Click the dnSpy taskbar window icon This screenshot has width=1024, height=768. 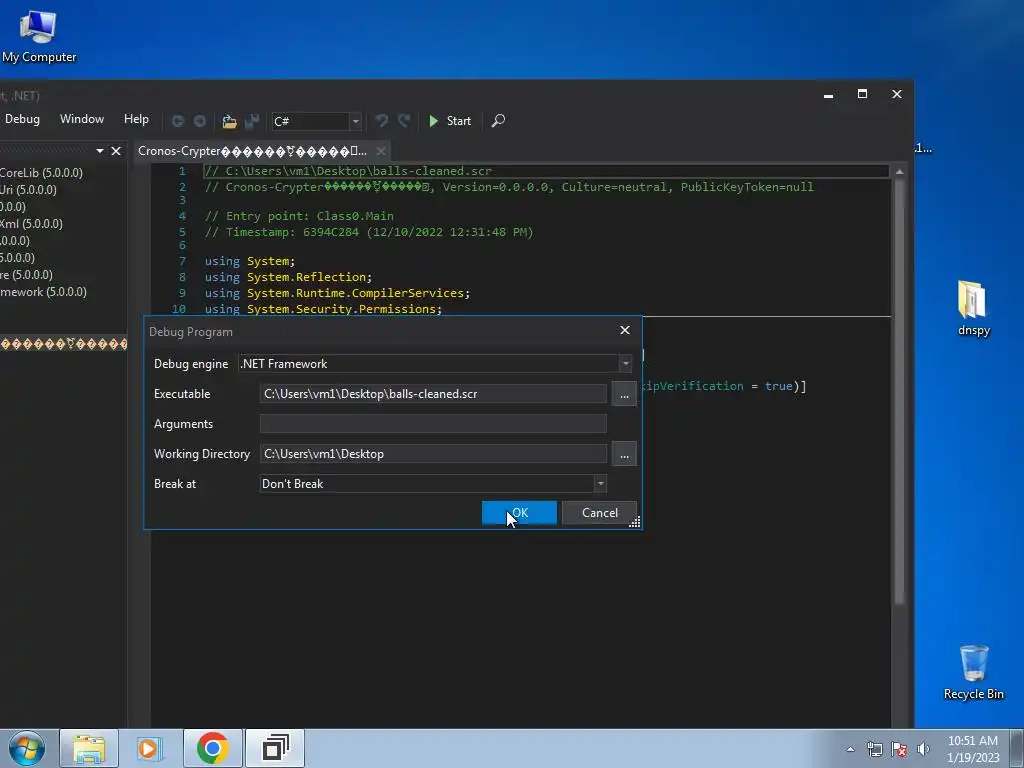[x=275, y=748]
